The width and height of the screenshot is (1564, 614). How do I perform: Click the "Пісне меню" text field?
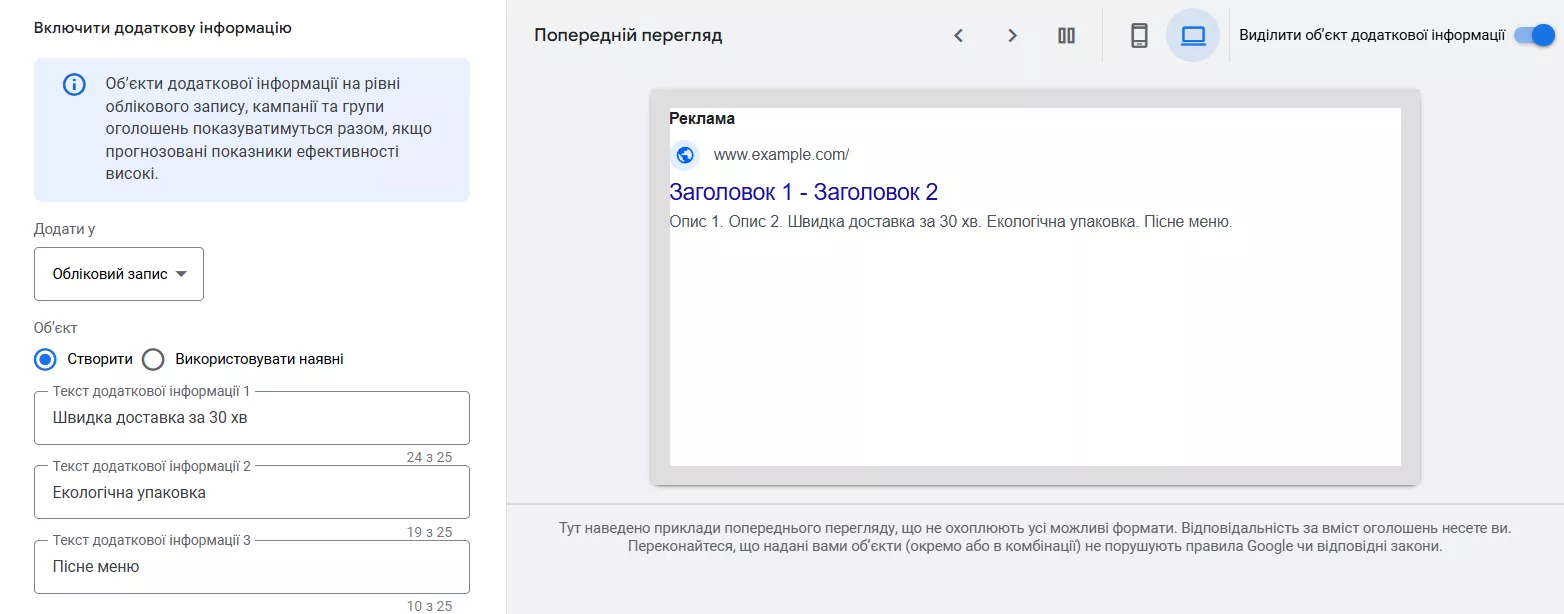pyautogui.click(x=251, y=566)
